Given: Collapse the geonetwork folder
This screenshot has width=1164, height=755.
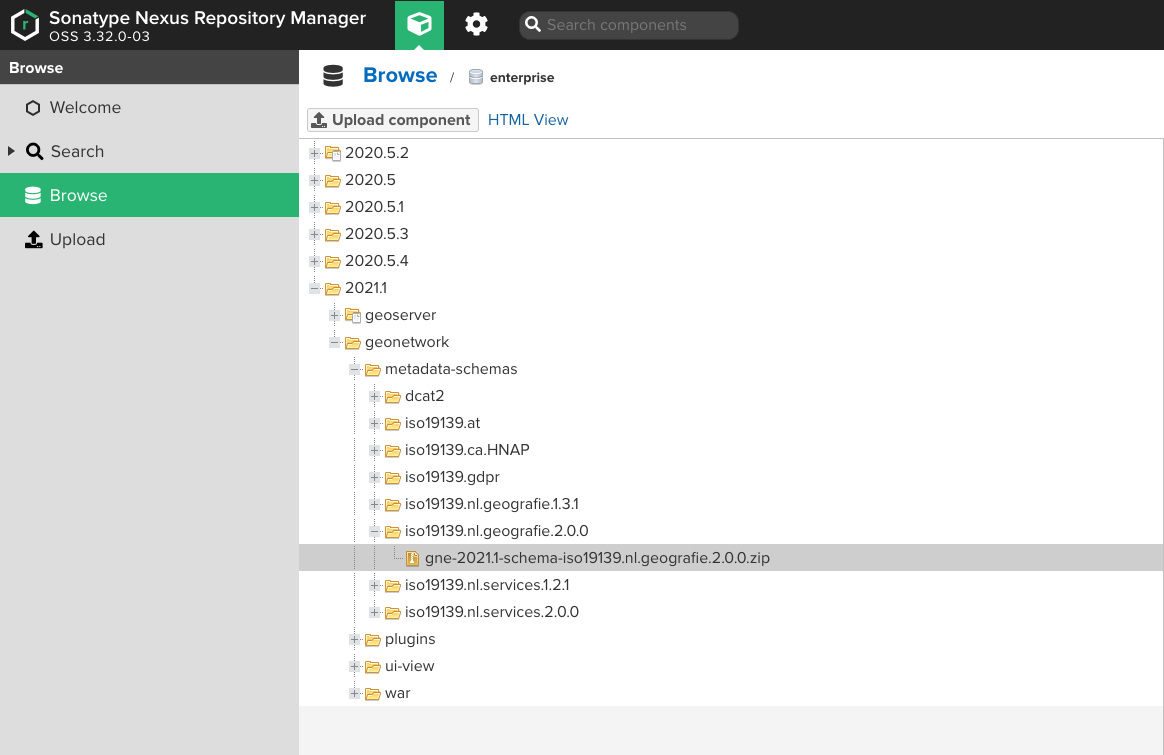Looking at the screenshot, I should (335, 342).
